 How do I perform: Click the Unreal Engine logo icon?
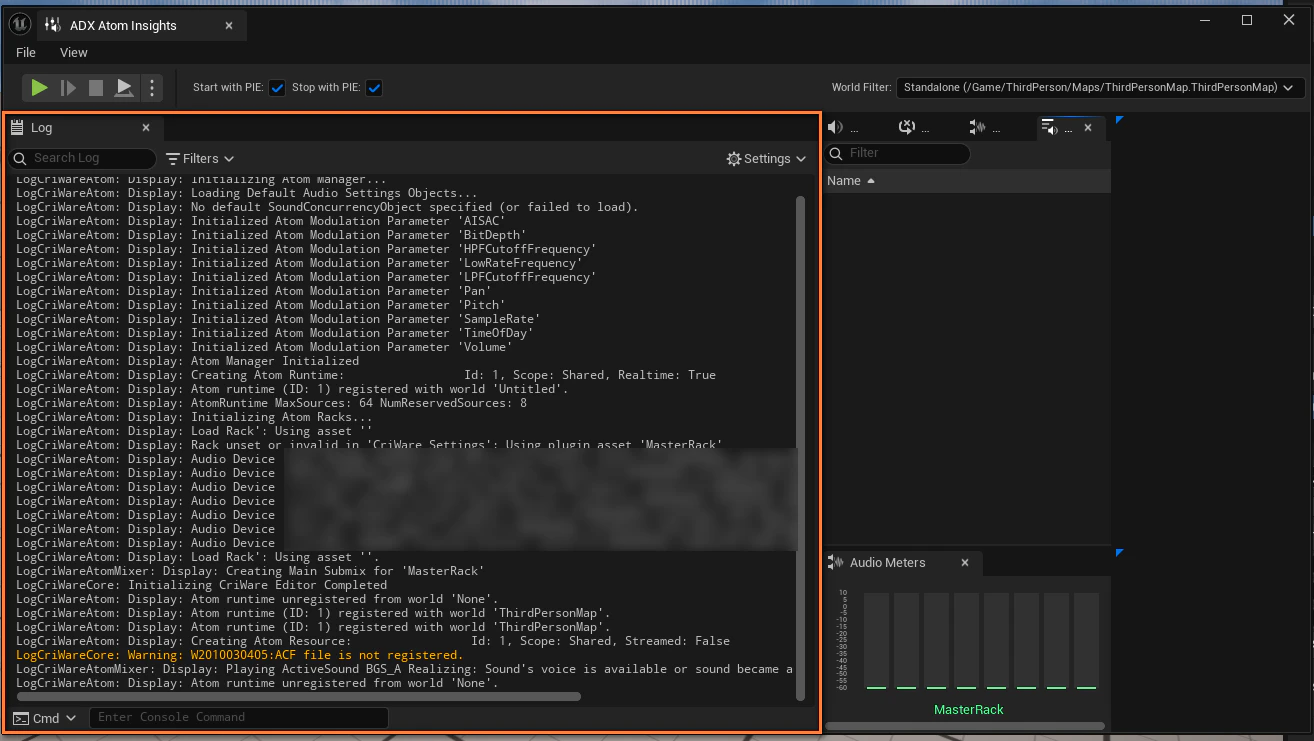coord(19,24)
